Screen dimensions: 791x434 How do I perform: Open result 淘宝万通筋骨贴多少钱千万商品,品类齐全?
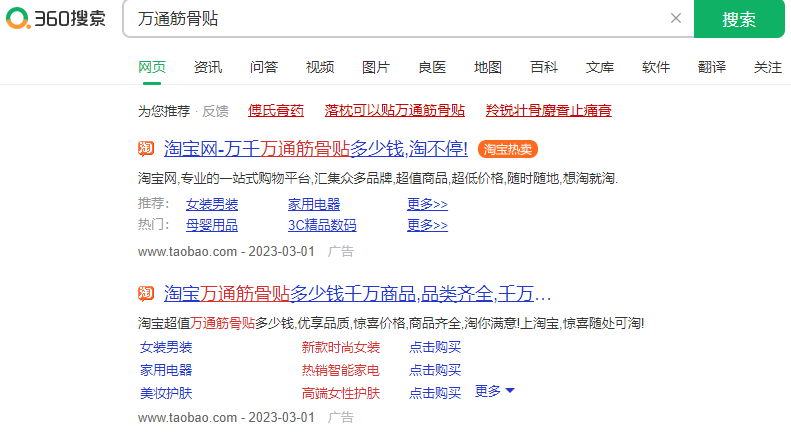pos(357,294)
